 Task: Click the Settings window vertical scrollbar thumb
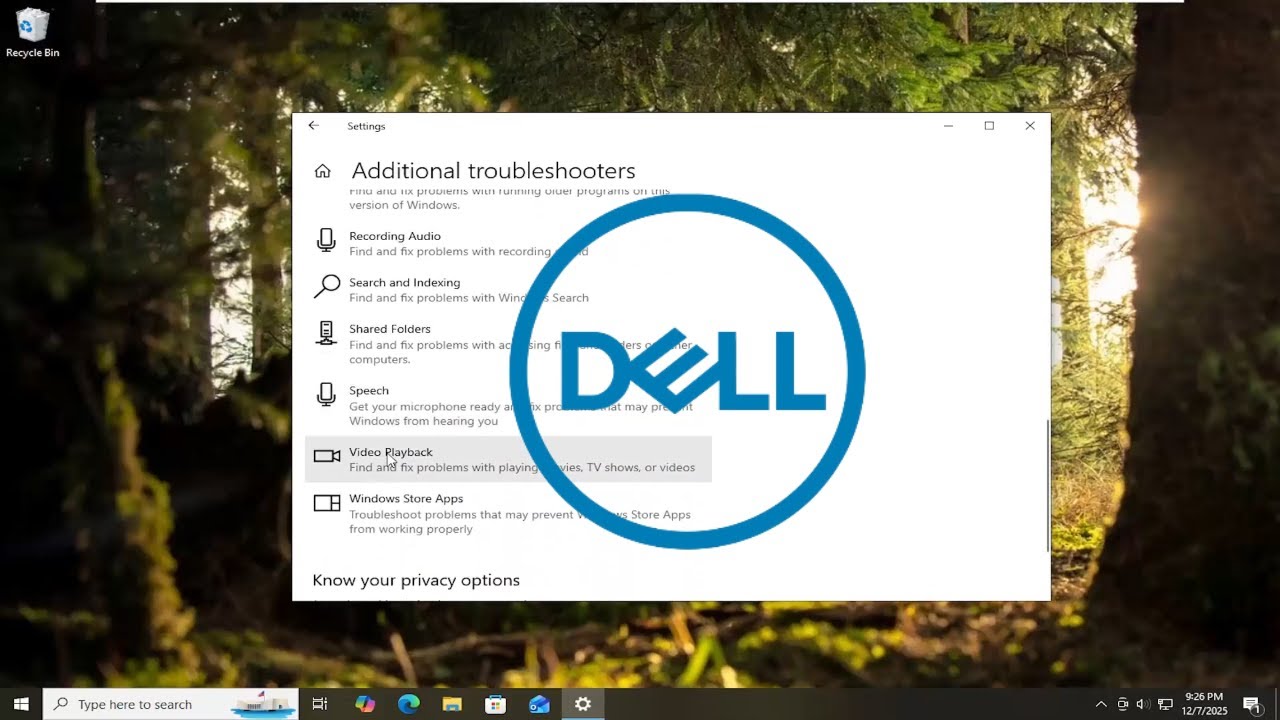[x=1047, y=485]
